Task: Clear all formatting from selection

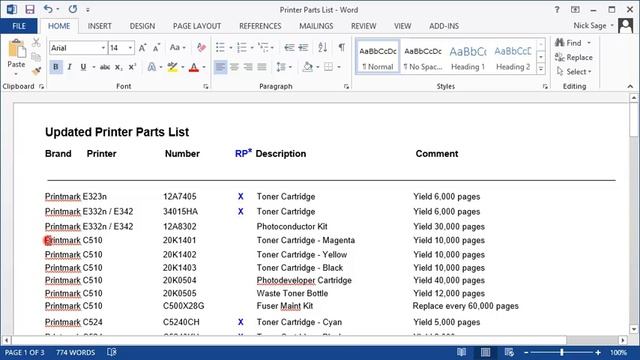Action: point(201,48)
